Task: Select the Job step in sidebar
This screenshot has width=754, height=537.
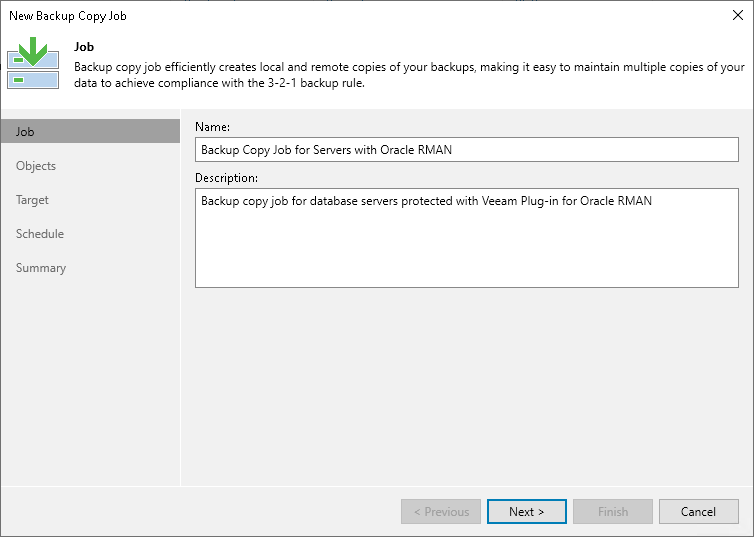Action: (x=90, y=132)
